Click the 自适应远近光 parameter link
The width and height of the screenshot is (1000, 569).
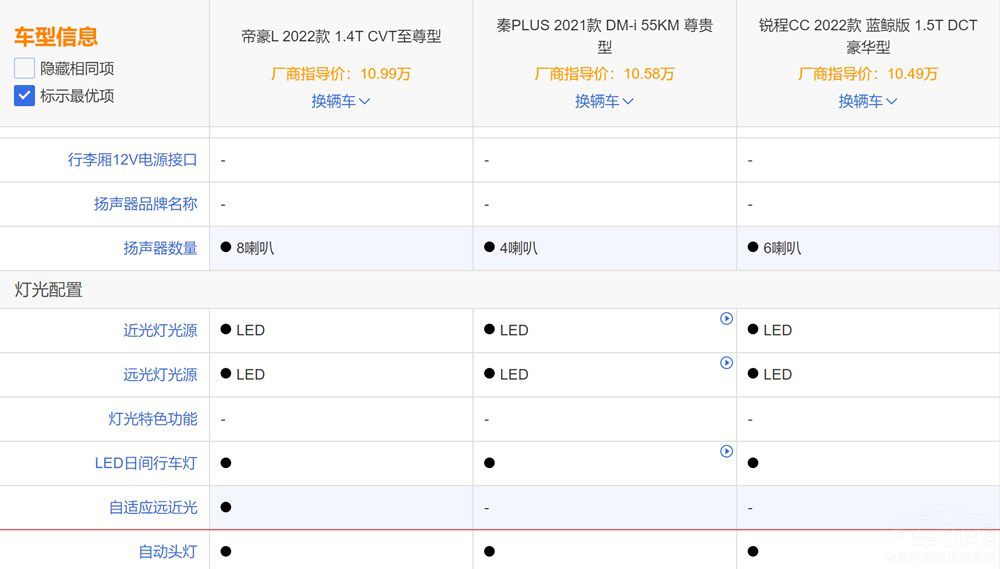click(x=153, y=507)
